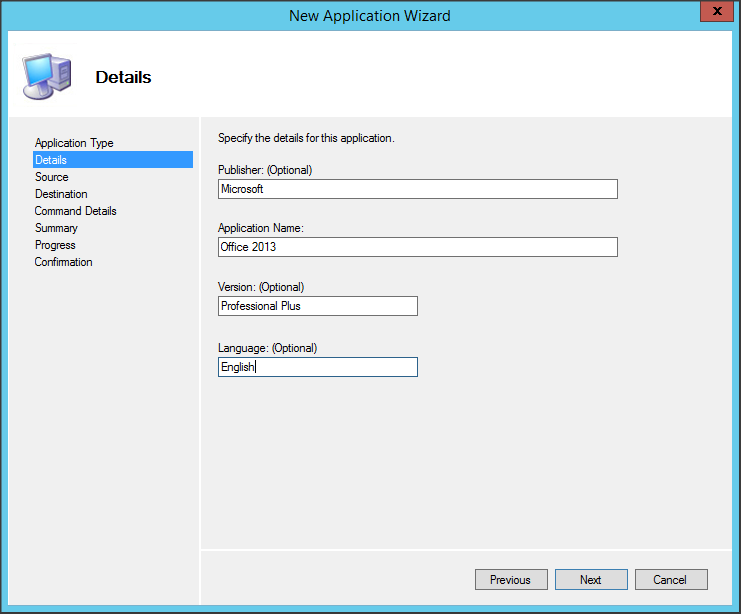Select Application Type step in sidebar

click(x=74, y=143)
